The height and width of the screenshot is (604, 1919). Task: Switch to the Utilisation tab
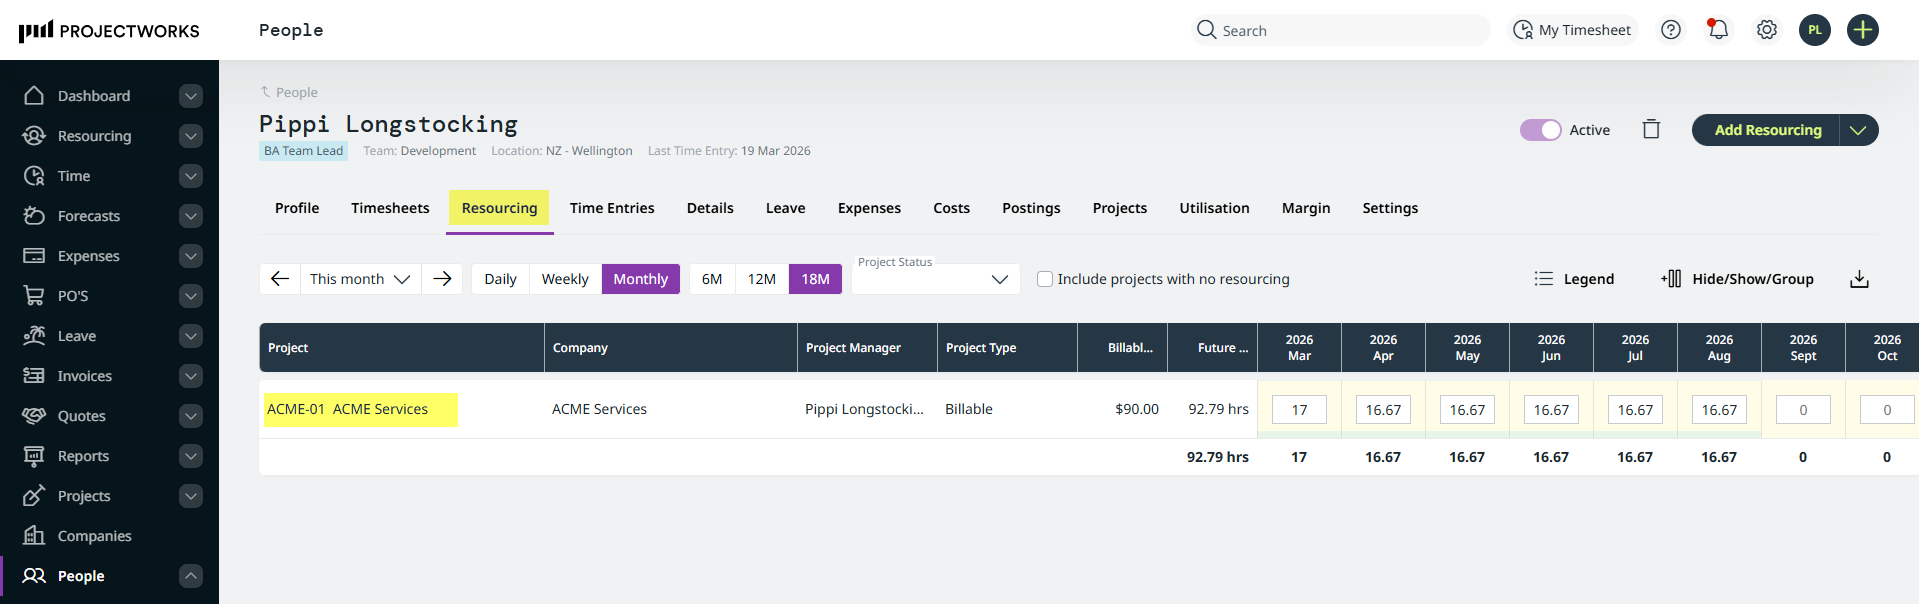coord(1214,208)
